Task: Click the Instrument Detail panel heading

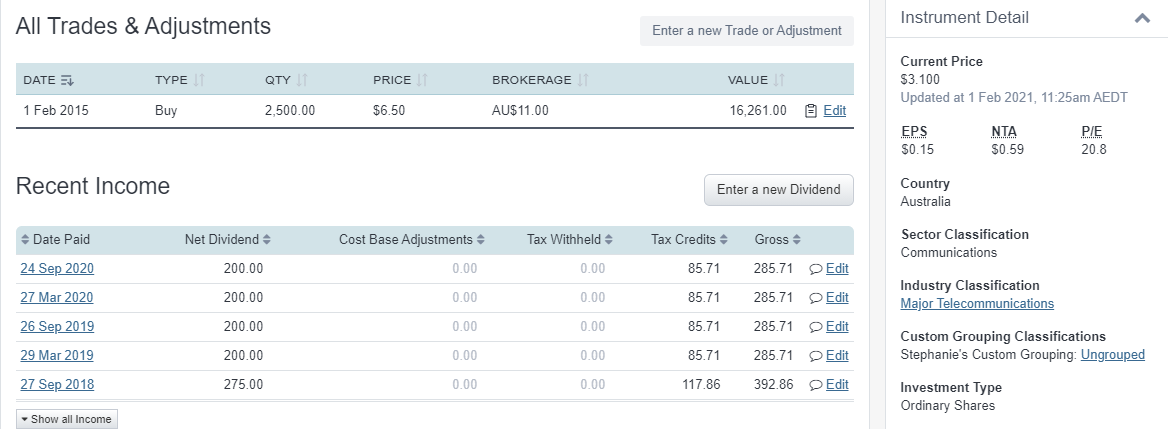Action: 964,18
